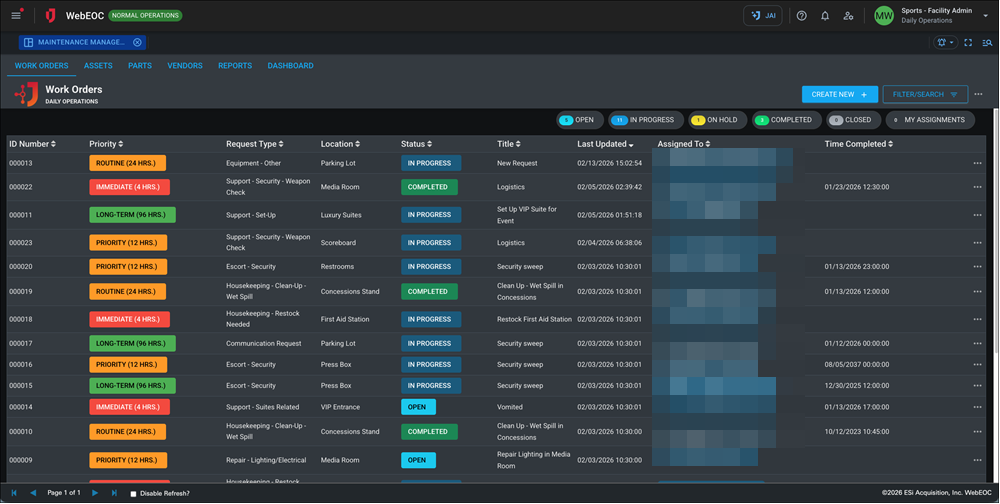This screenshot has width=1000, height=504.
Task: Open the alarm bell dropdown in the toolbar
Action: [x=944, y=43]
